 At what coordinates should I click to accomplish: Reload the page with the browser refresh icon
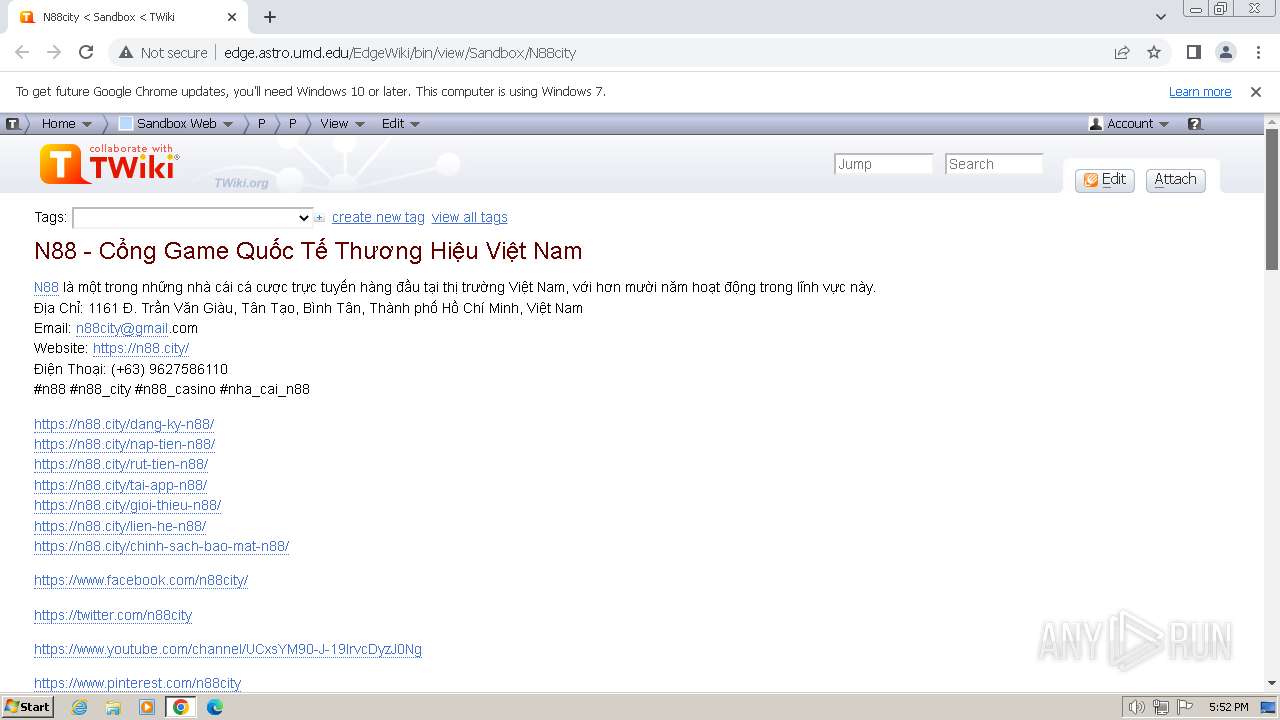click(x=86, y=52)
